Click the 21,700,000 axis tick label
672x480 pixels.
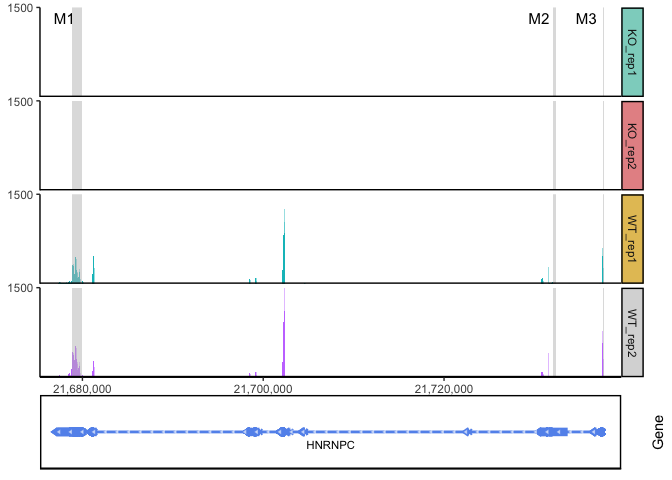[x=266, y=387]
